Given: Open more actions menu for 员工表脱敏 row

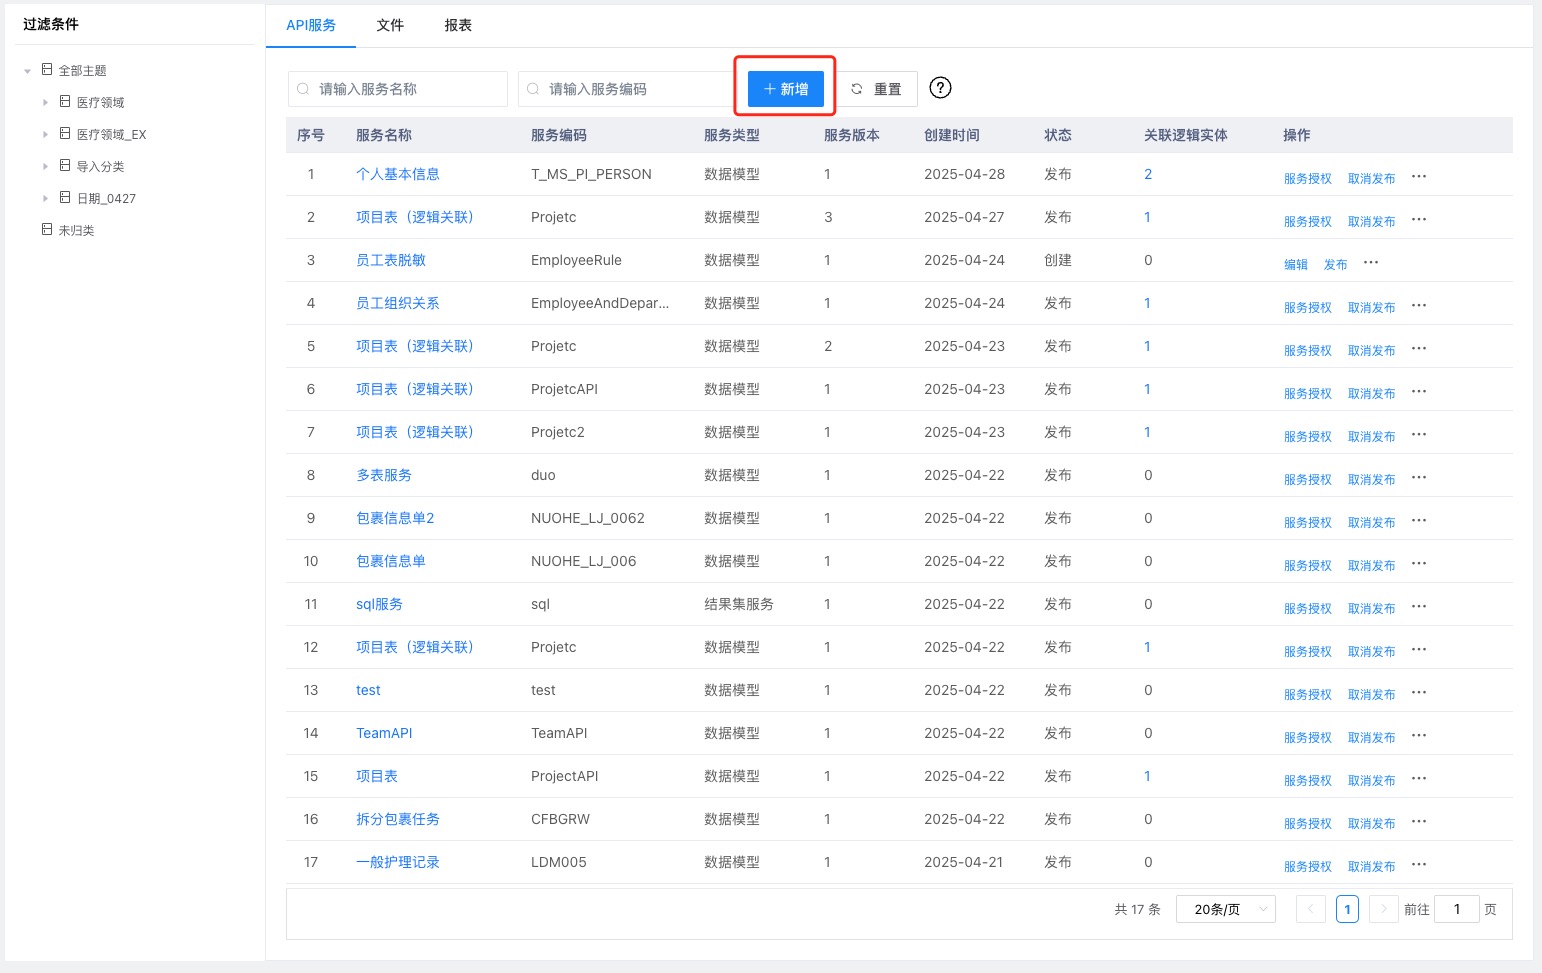Looking at the screenshot, I should 1371,262.
